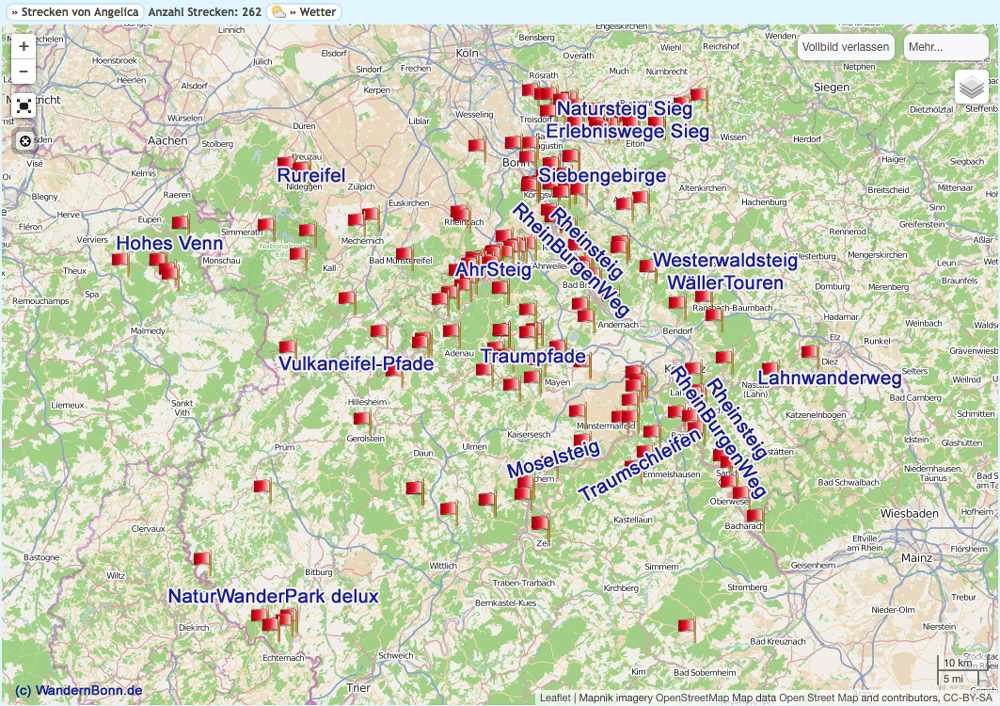Viewport: 1000px width, 706px height.
Task: Open the map layers control
Action: tap(971, 88)
